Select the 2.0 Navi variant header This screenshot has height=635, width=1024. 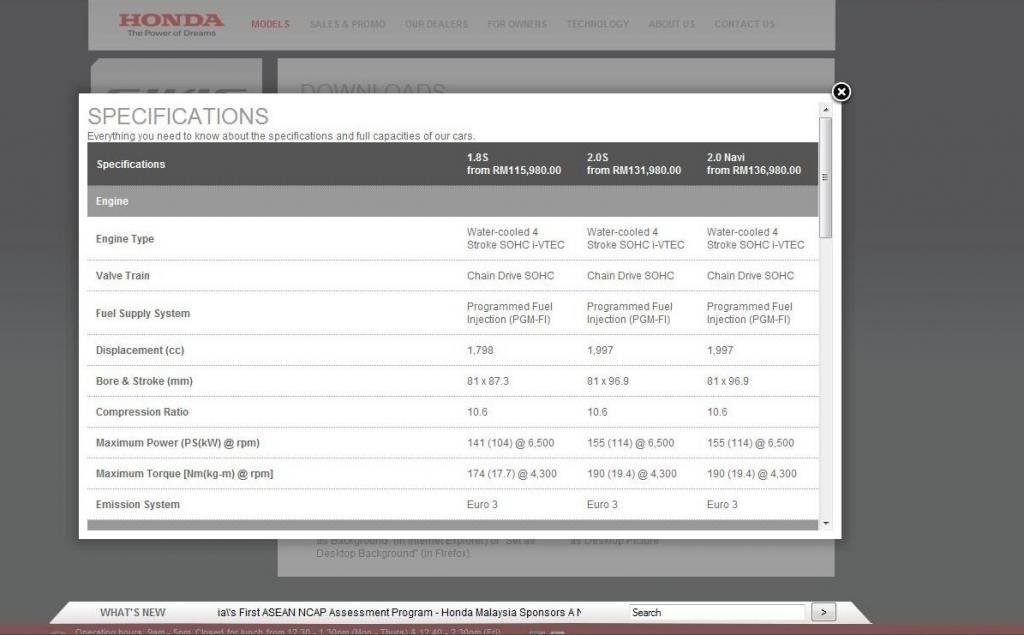coord(754,164)
